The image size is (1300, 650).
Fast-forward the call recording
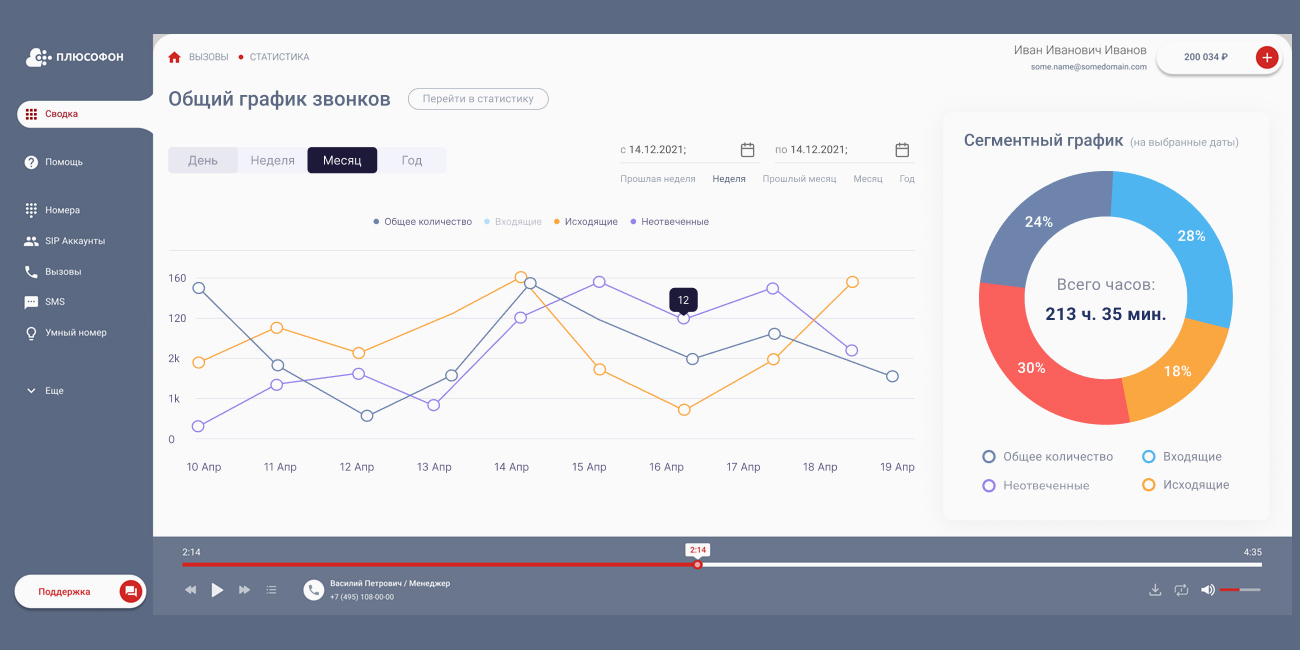[x=244, y=590]
